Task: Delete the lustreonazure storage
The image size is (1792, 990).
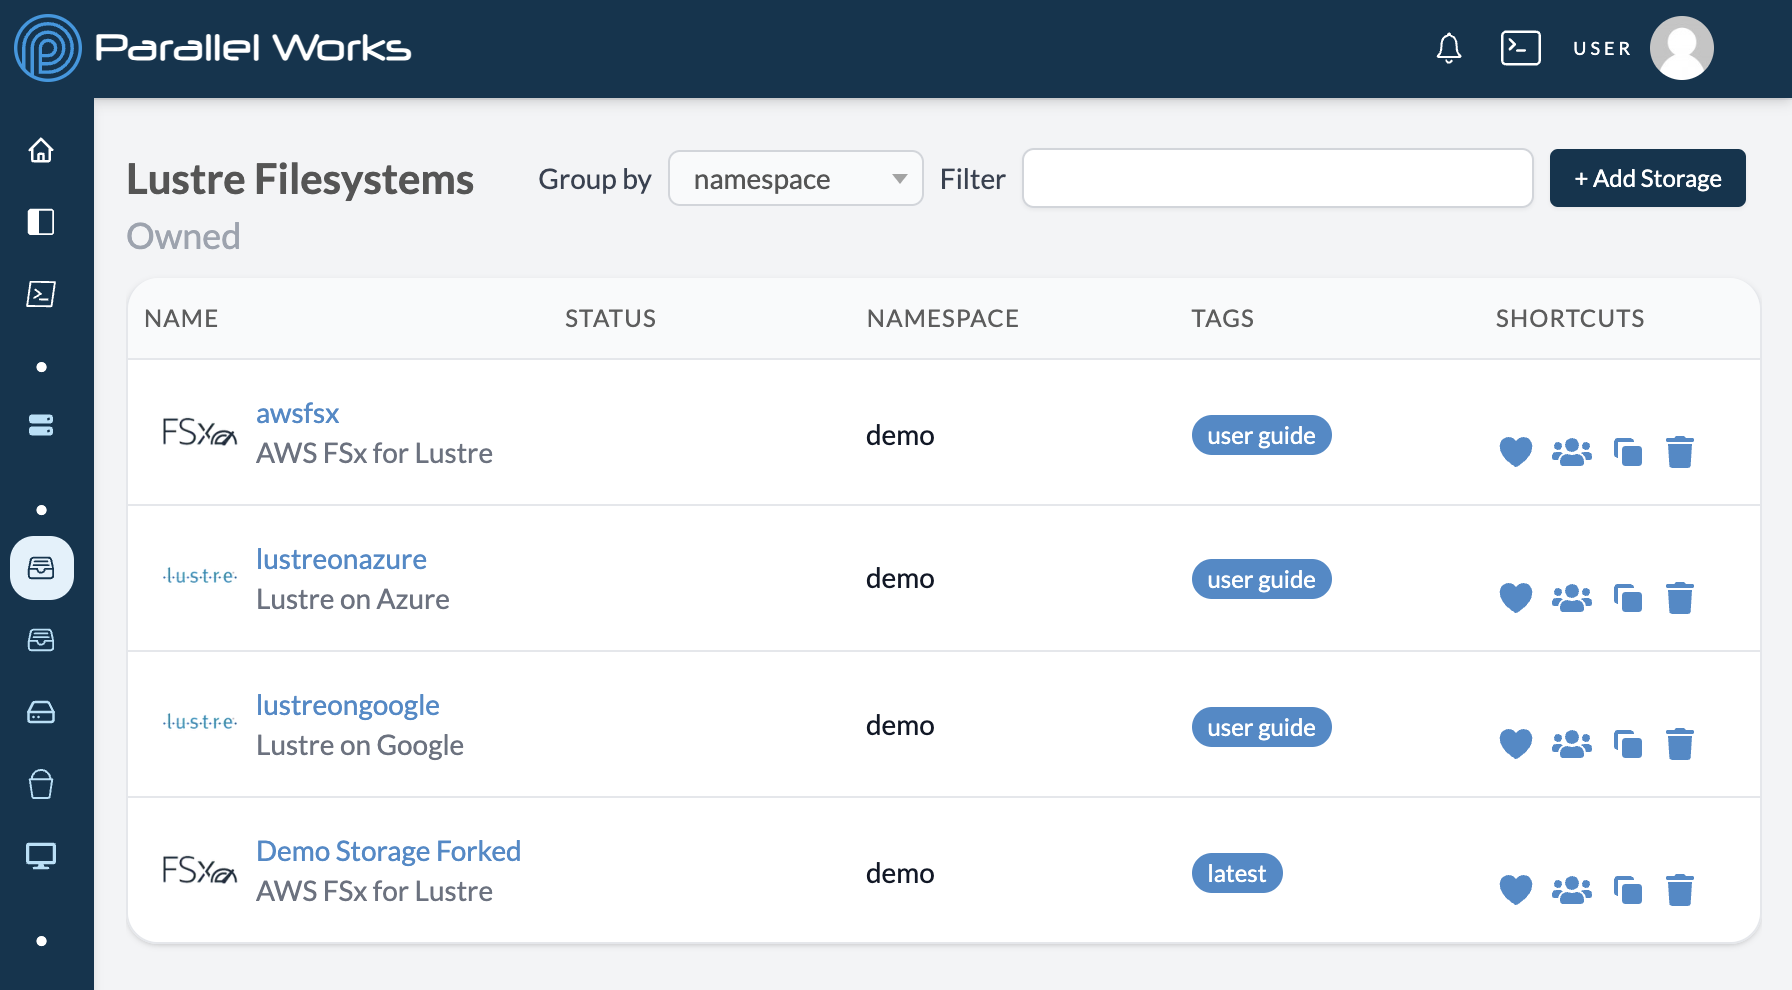Action: [x=1680, y=598]
